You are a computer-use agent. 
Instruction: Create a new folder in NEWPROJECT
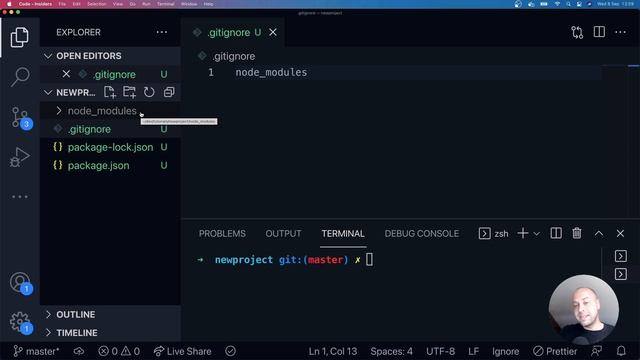(x=129, y=92)
